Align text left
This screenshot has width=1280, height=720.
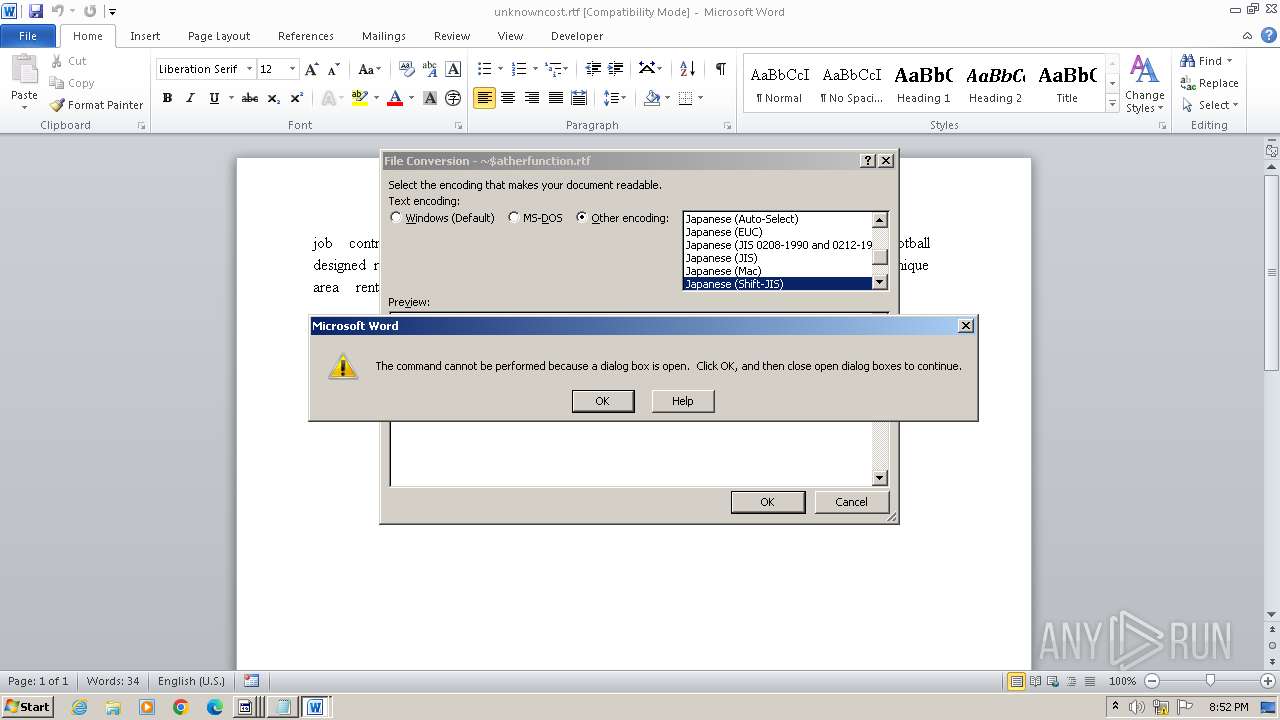[x=484, y=98]
